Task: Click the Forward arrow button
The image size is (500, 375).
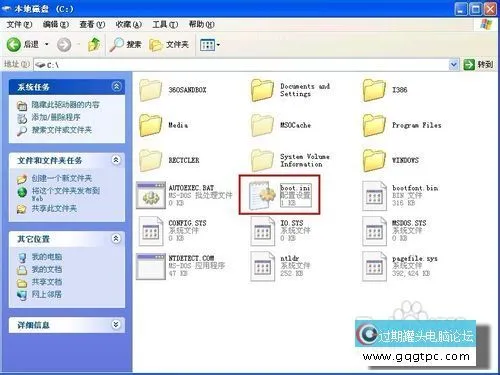Action: [x=64, y=44]
